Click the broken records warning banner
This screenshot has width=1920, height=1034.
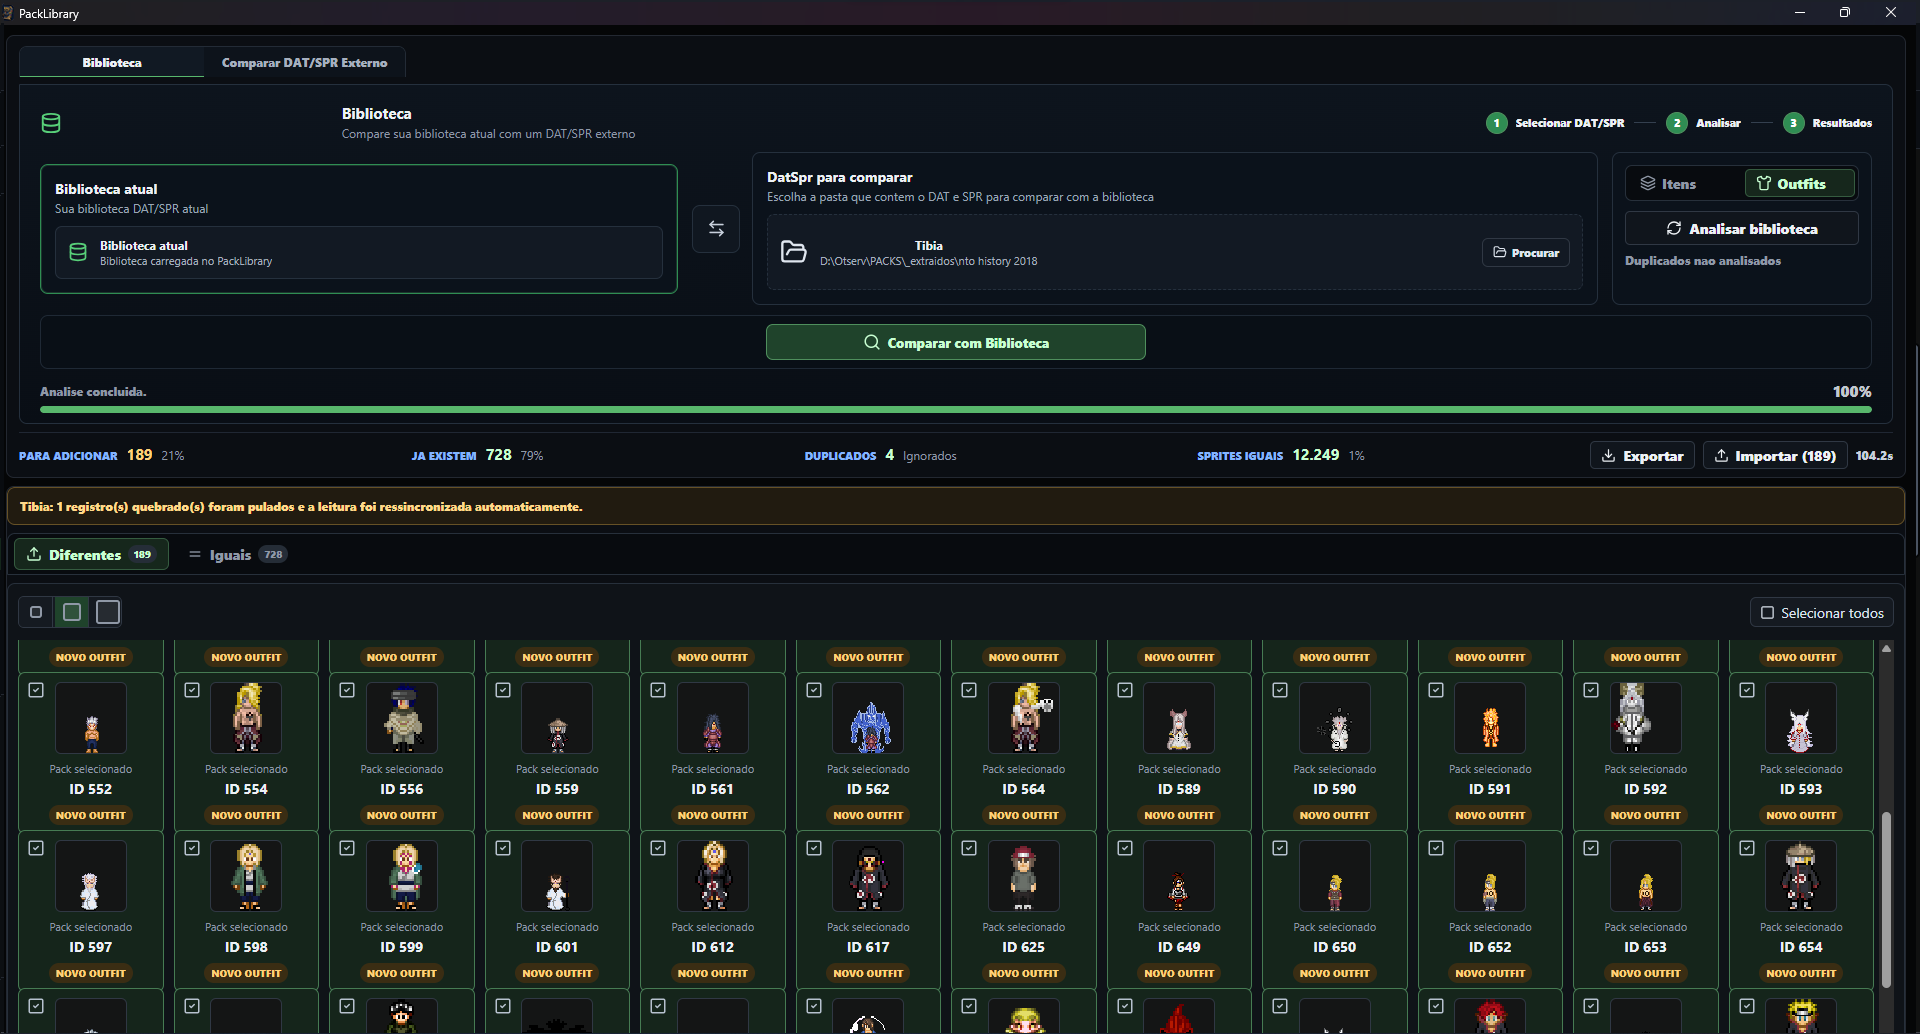[x=956, y=506]
